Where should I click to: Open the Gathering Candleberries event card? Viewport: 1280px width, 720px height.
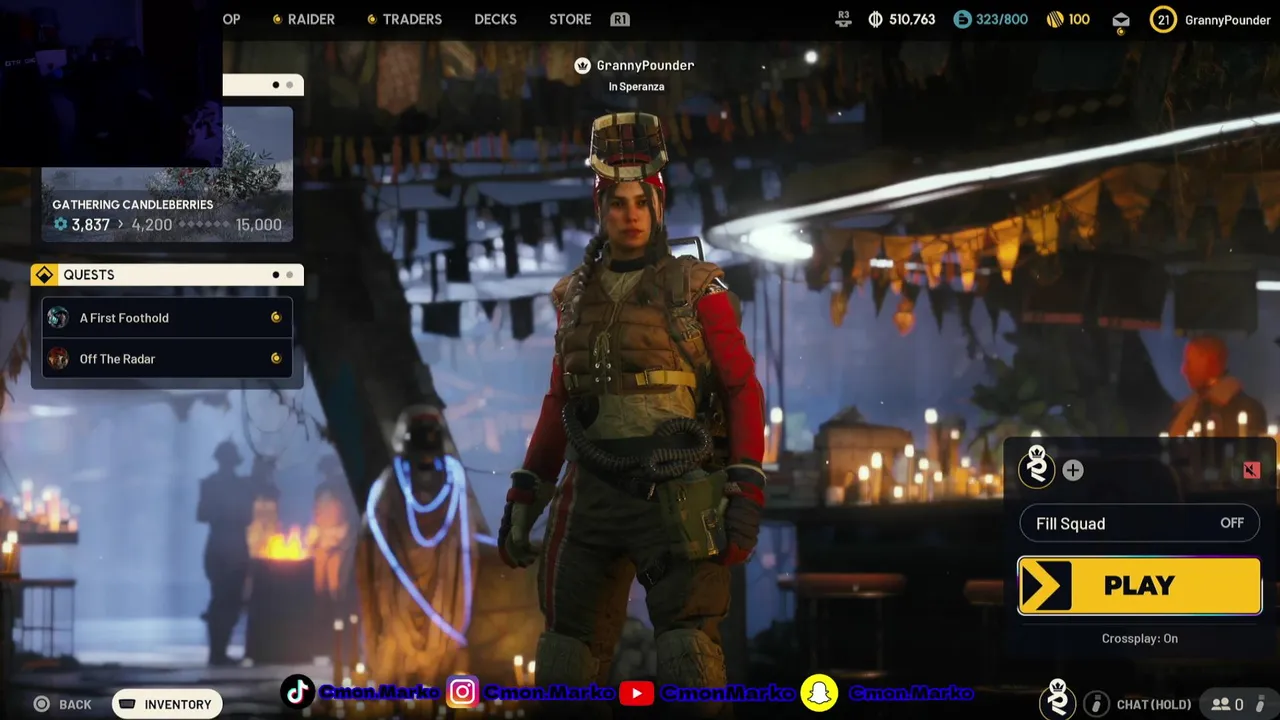167,174
